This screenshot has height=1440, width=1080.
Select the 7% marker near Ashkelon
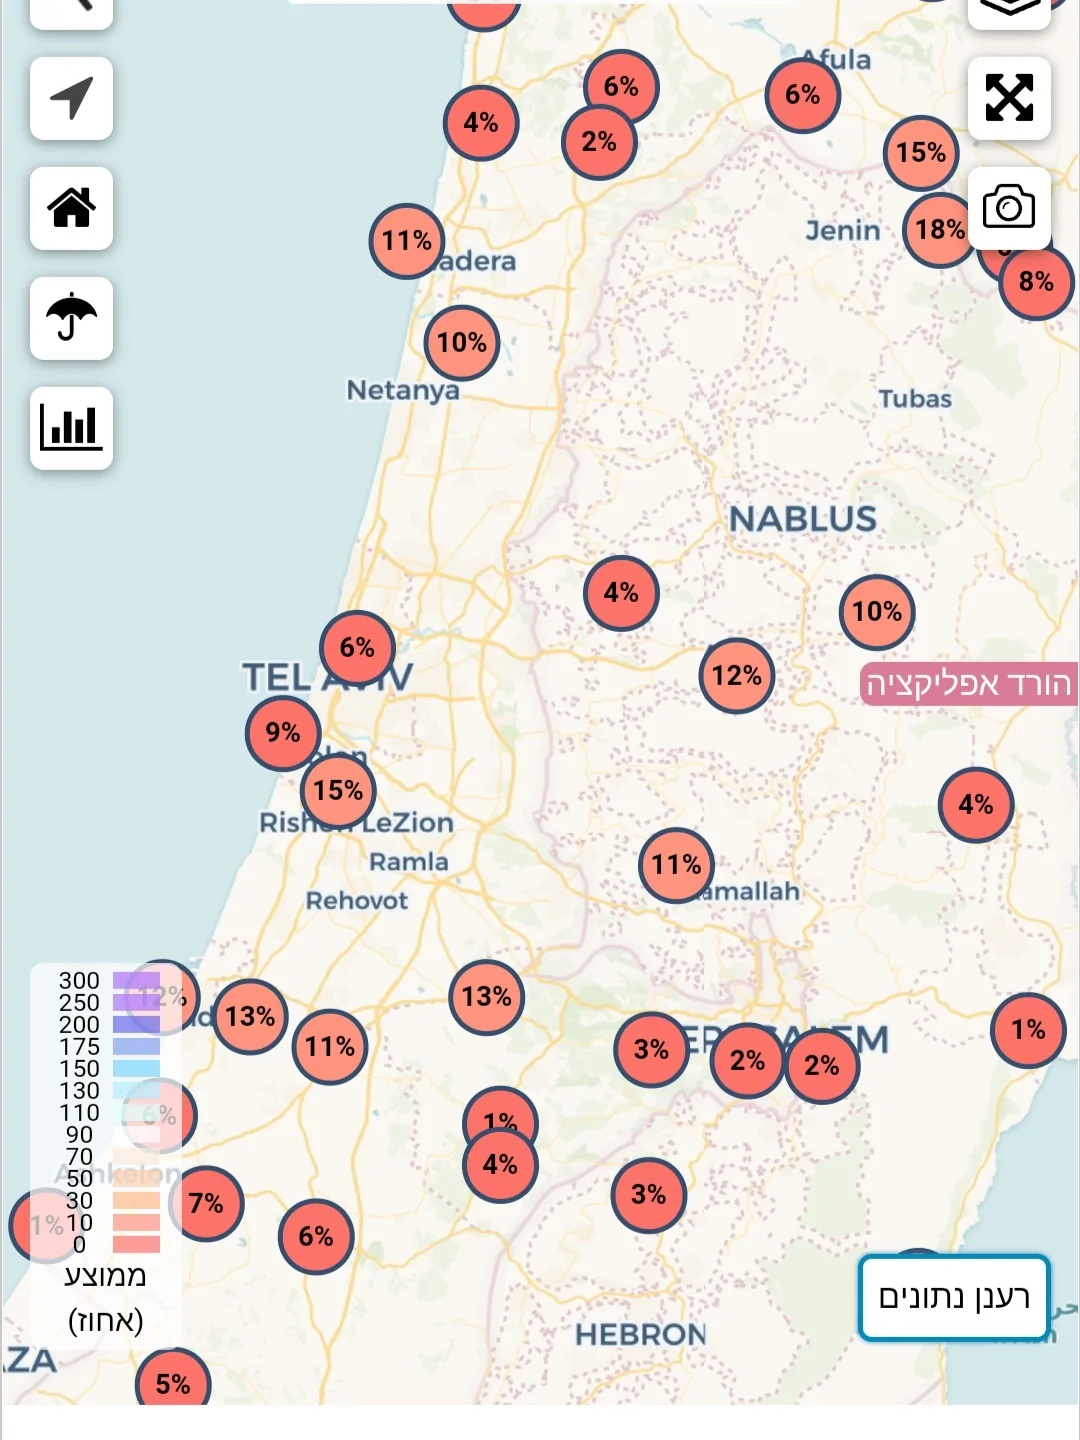click(208, 1204)
